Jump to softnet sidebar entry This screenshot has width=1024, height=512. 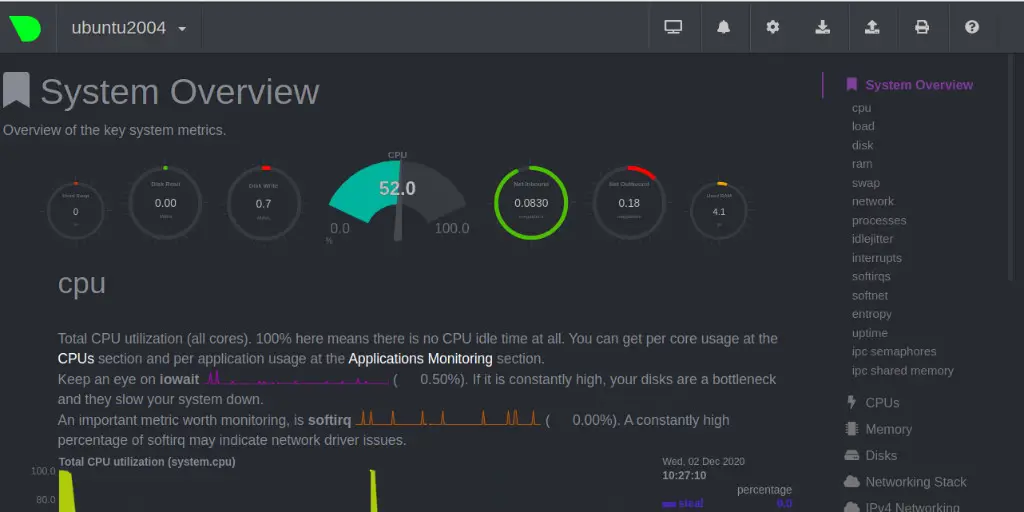tap(869, 295)
